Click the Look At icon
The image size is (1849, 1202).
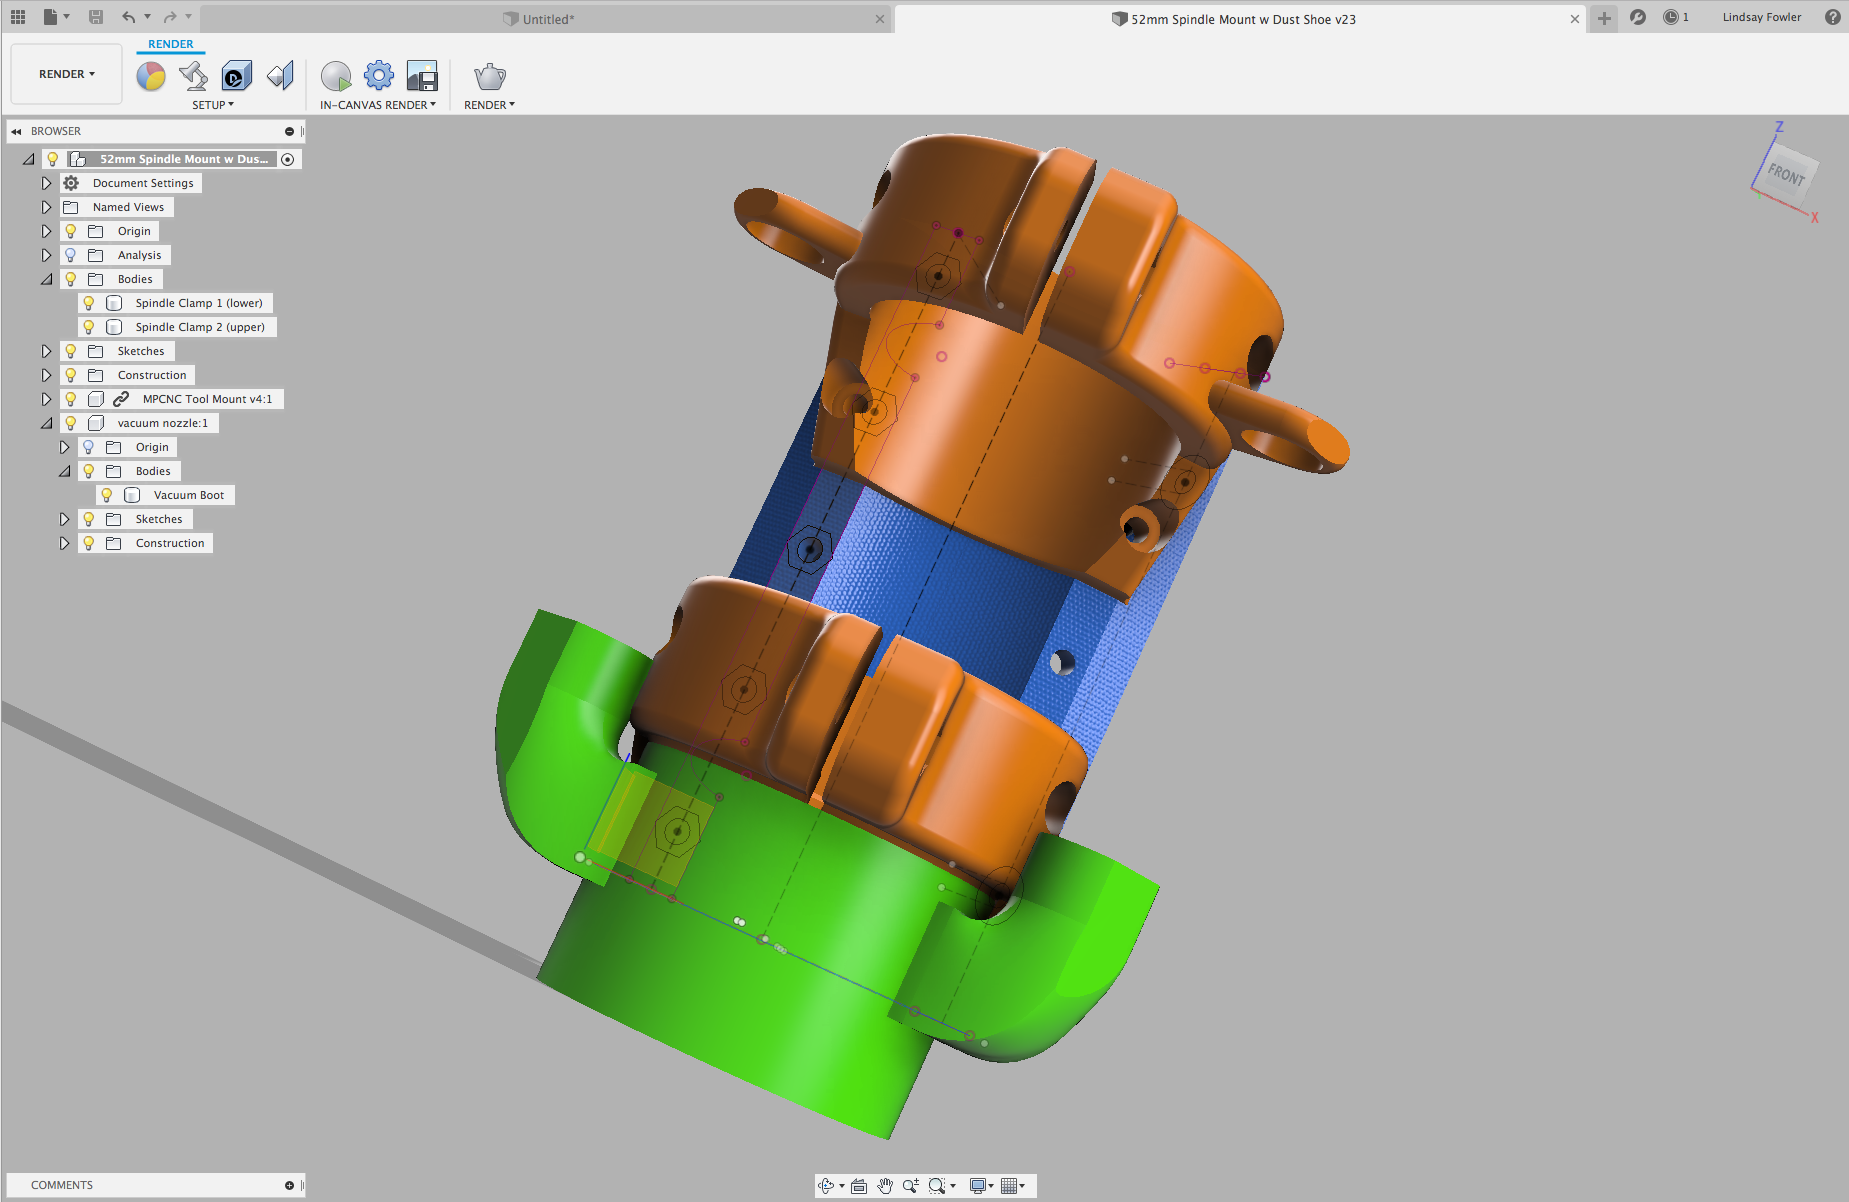[x=859, y=1186]
